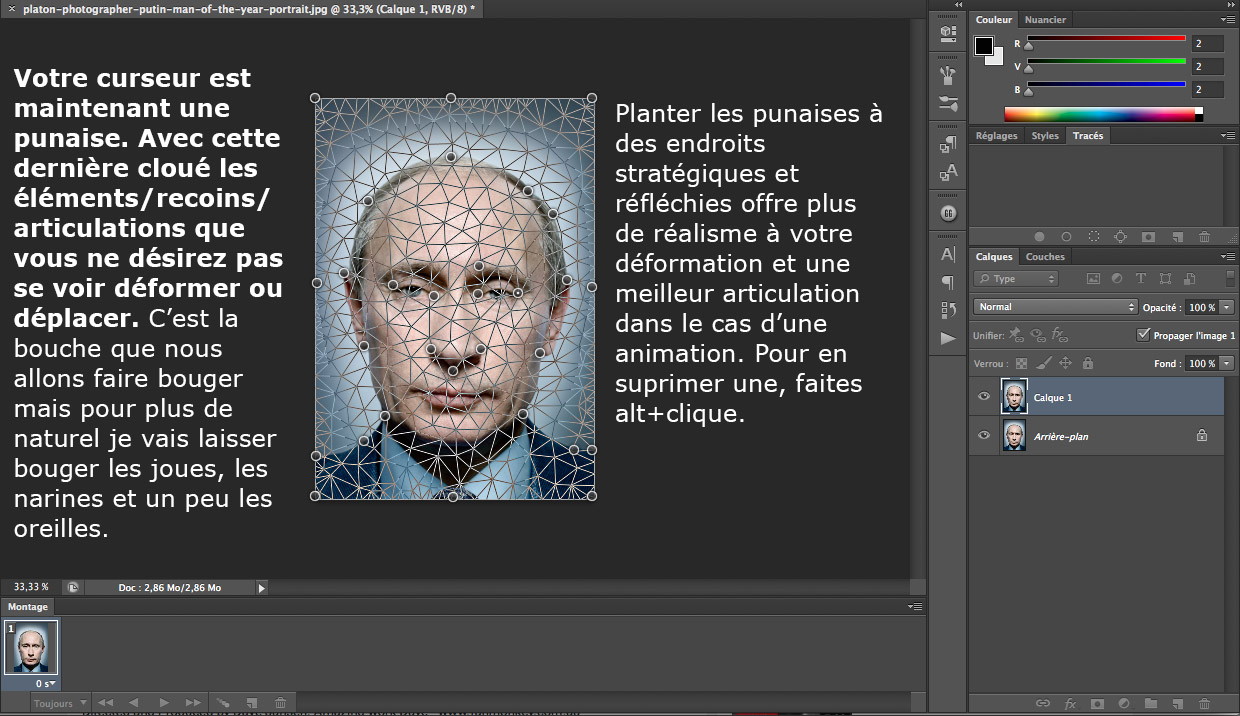
Task: Open the Toujours loop options dropdown
Action: pos(61,704)
